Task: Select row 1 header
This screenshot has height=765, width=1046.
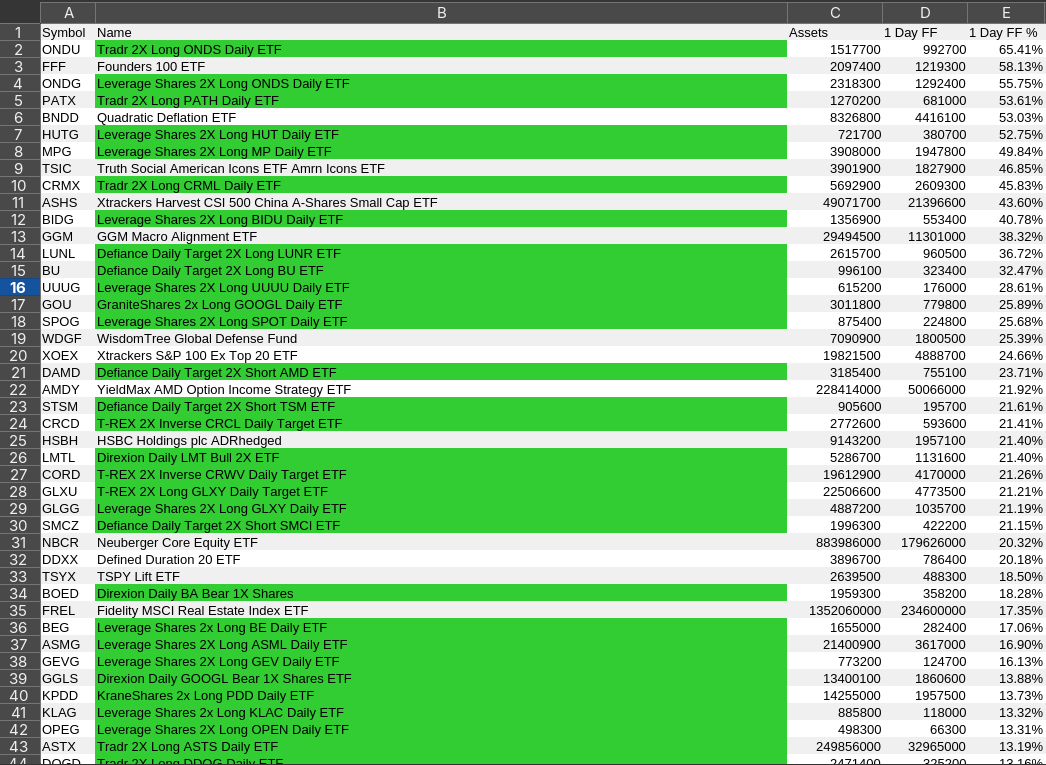Action: click(x=20, y=33)
